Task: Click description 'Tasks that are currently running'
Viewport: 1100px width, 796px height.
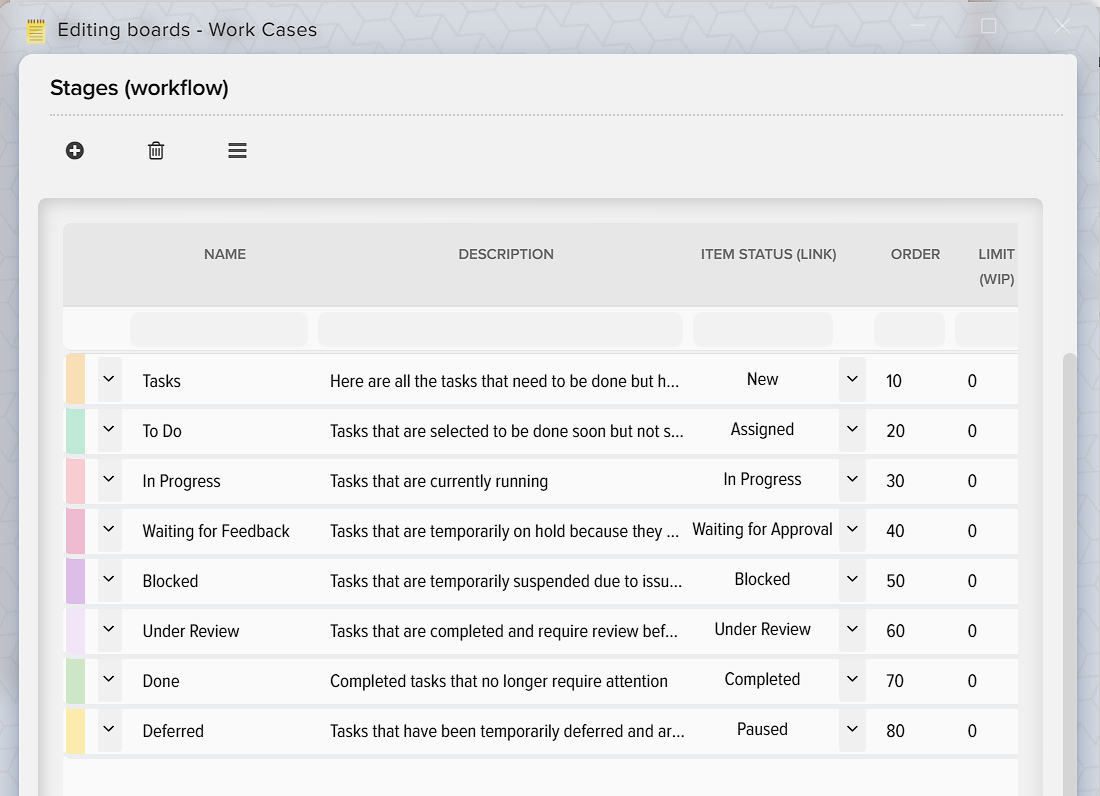Action: coord(439,481)
